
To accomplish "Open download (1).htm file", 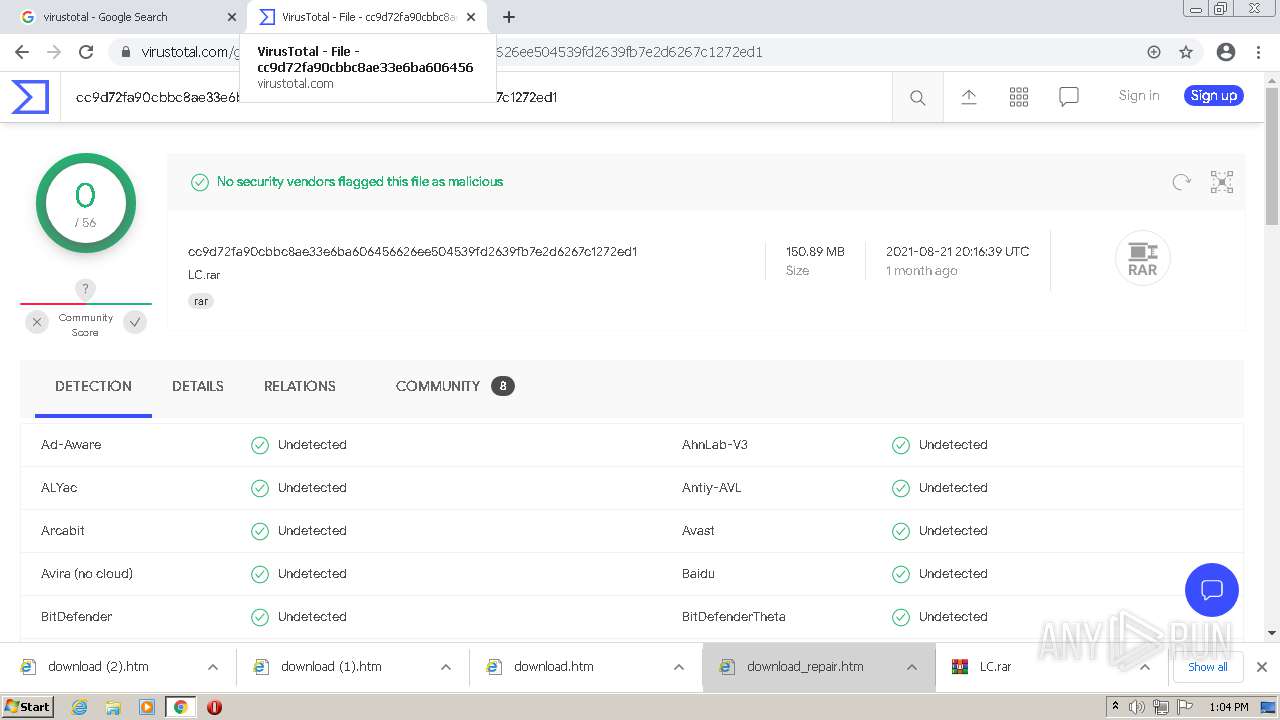I will tap(331, 667).
